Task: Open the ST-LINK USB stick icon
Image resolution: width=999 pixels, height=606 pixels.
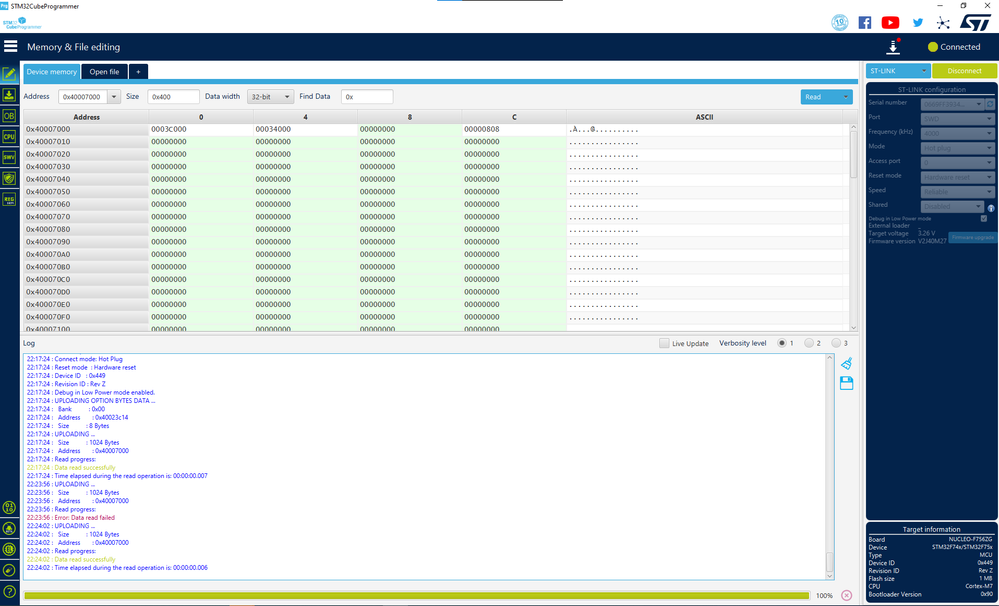Action: tap(9, 570)
